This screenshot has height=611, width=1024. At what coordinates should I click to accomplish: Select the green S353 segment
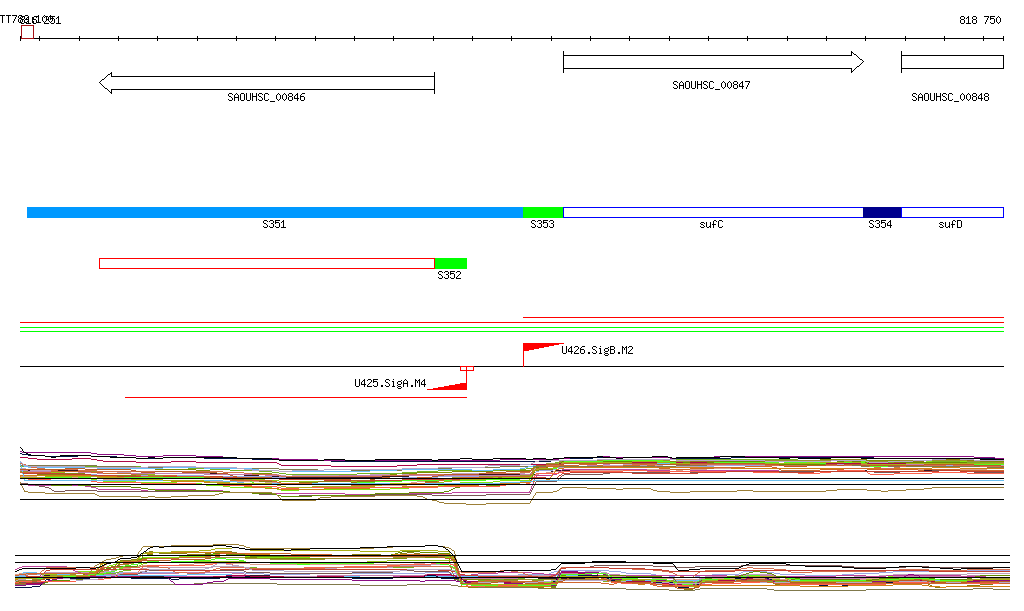(543, 212)
